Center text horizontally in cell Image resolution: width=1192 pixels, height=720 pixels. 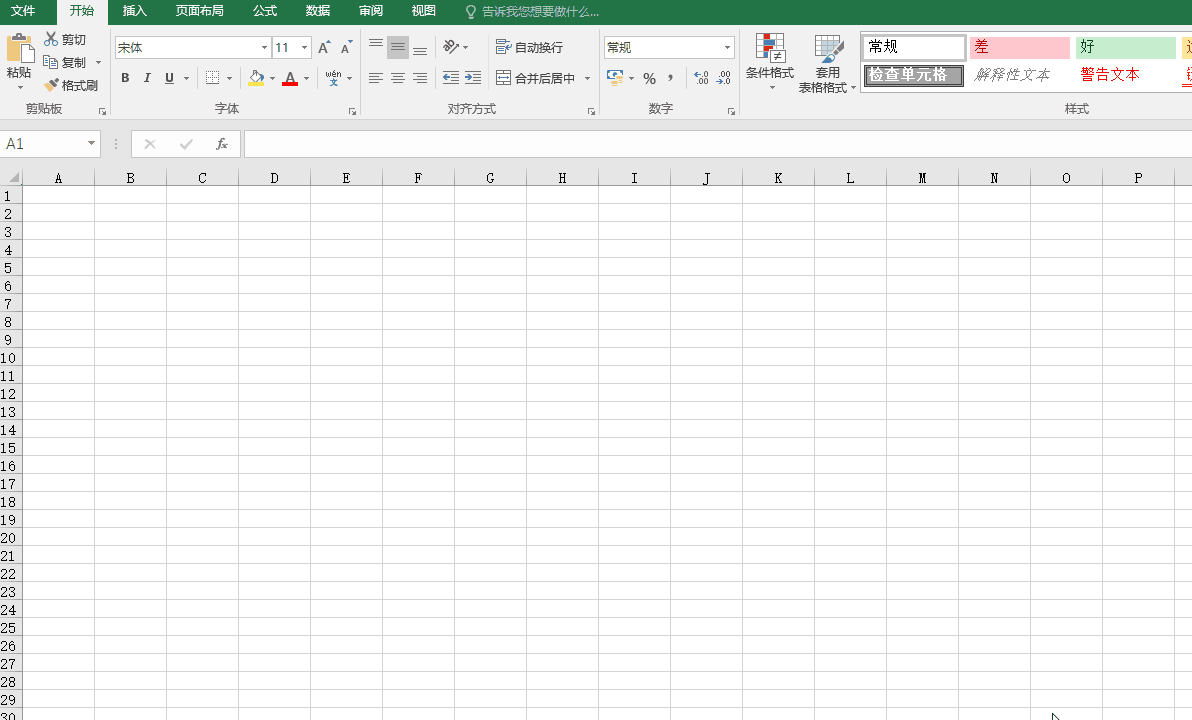(398, 78)
